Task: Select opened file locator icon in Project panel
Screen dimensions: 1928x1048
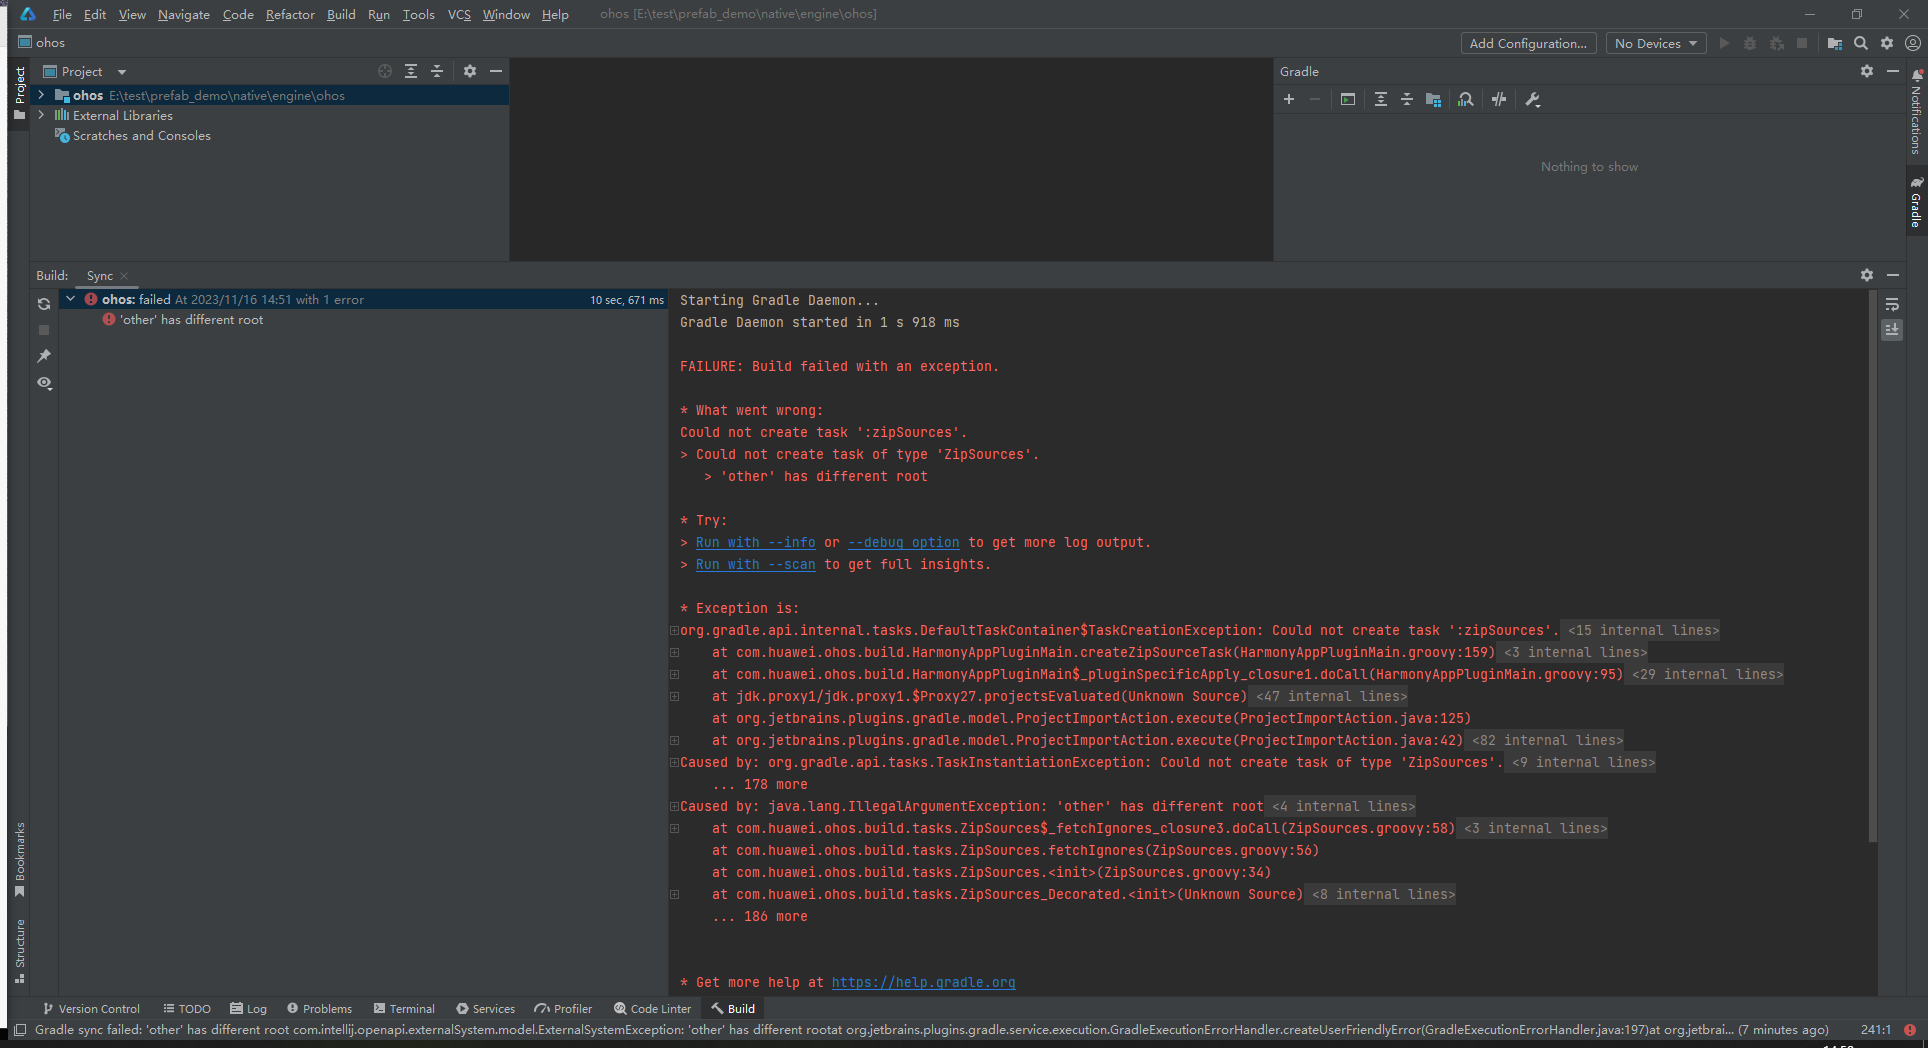Action: (385, 71)
